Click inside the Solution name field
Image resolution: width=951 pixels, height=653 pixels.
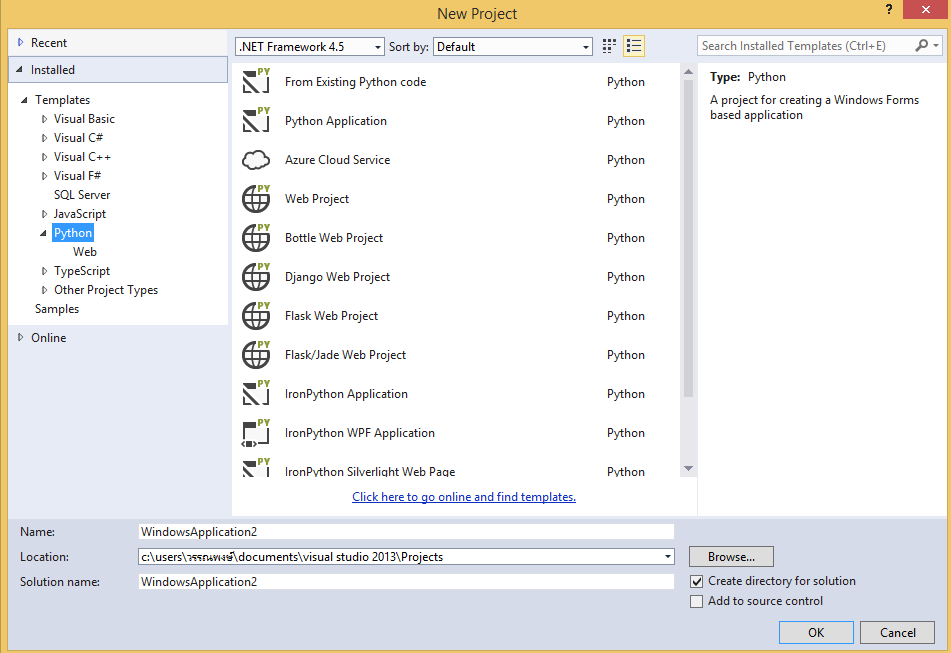pyautogui.click(x=400, y=581)
